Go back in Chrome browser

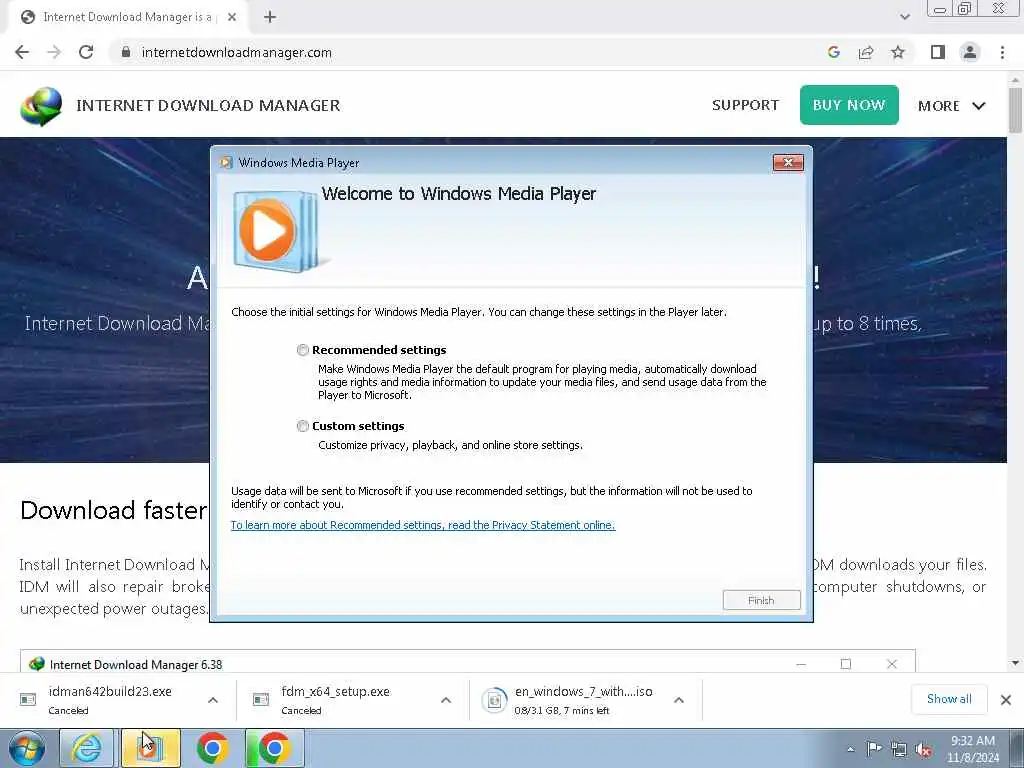(x=22, y=52)
